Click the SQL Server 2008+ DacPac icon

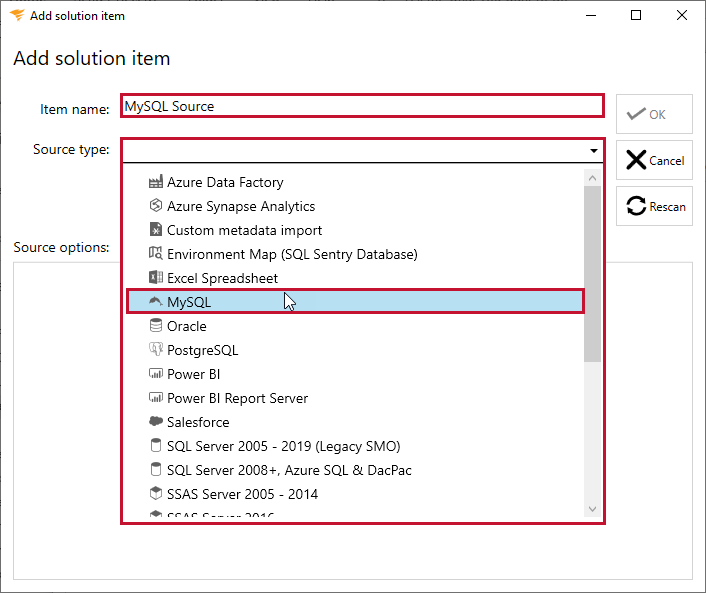[x=156, y=469]
